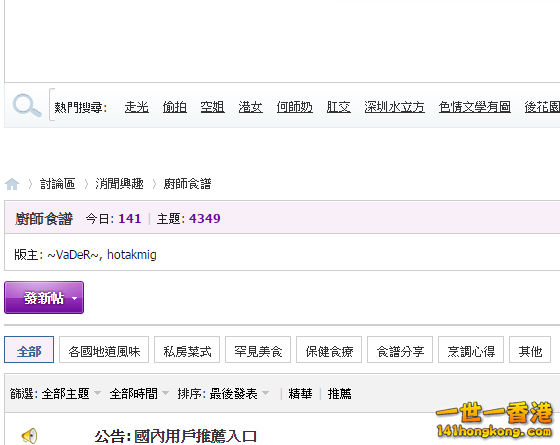
Task: Click the announcement speaker icon
Action: [x=29, y=436]
